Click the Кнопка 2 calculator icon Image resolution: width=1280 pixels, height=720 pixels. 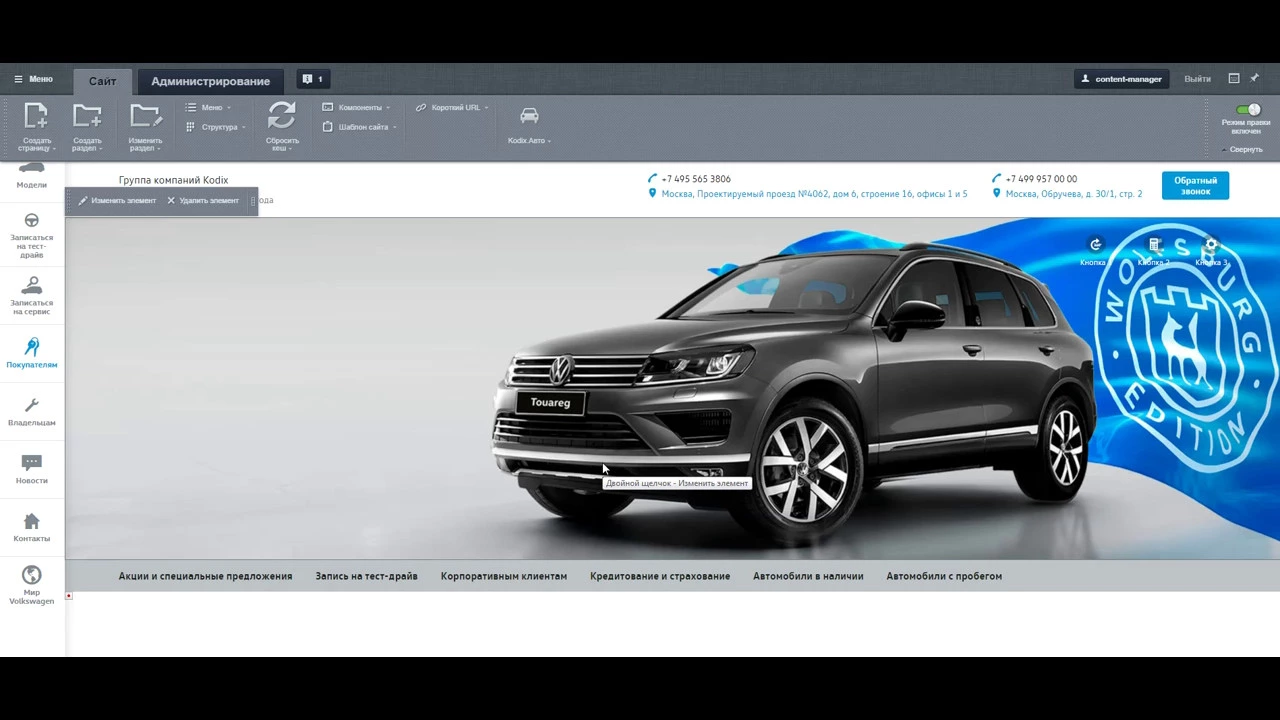click(x=1153, y=245)
